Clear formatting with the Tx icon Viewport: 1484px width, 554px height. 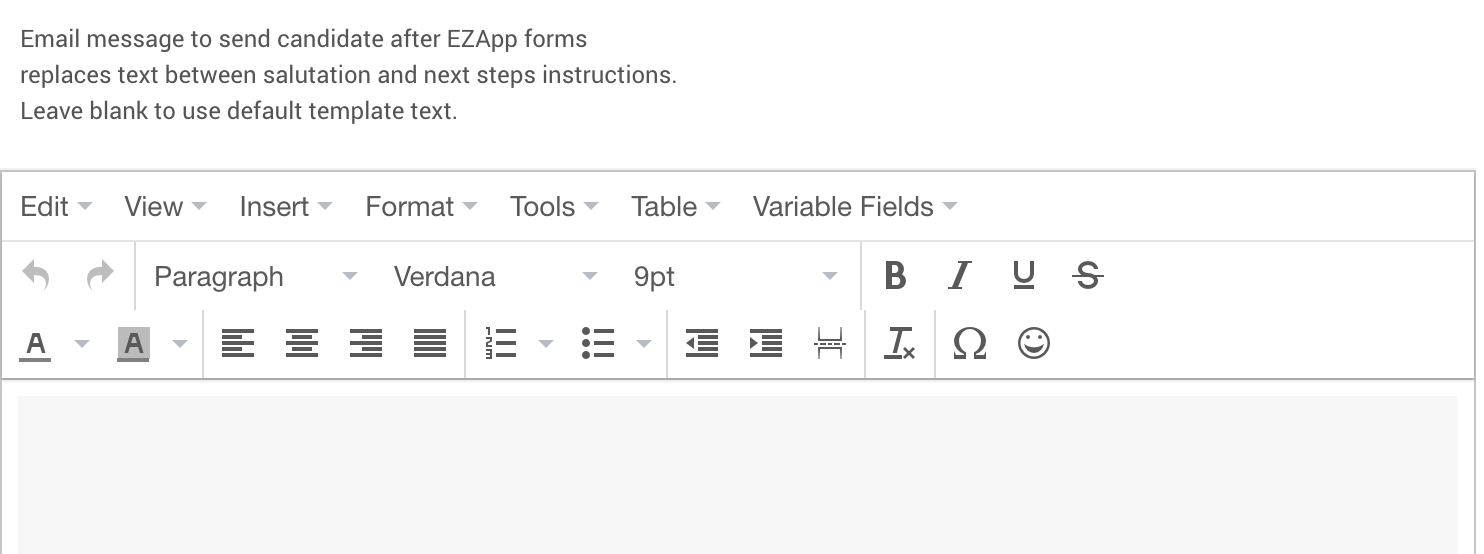[x=899, y=344]
